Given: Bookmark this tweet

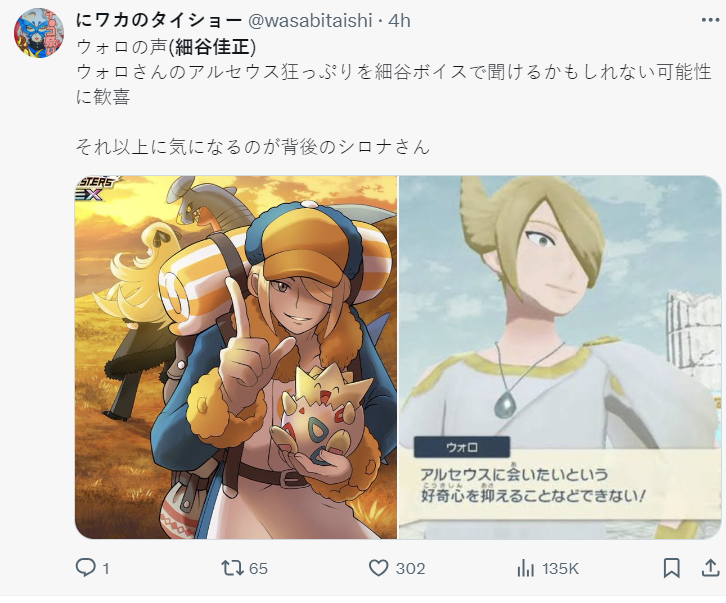Looking at the screenshot, I should pyautogui.click(x=671, y=568).
